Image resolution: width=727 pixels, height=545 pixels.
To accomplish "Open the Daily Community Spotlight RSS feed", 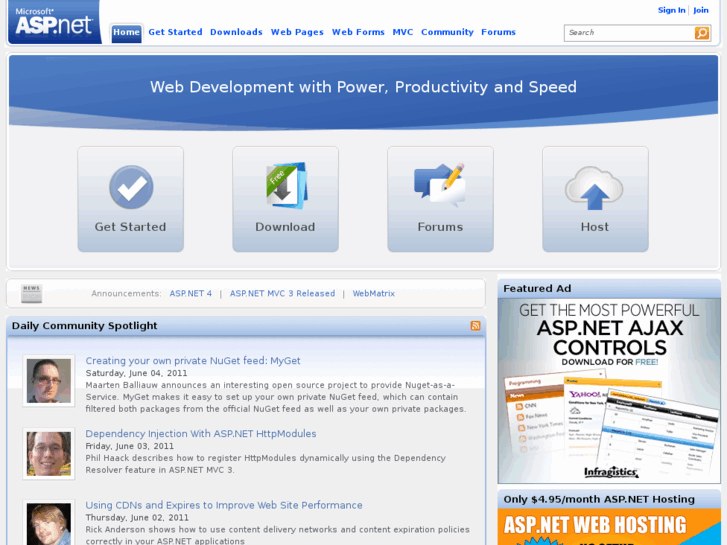I will 475,326.
